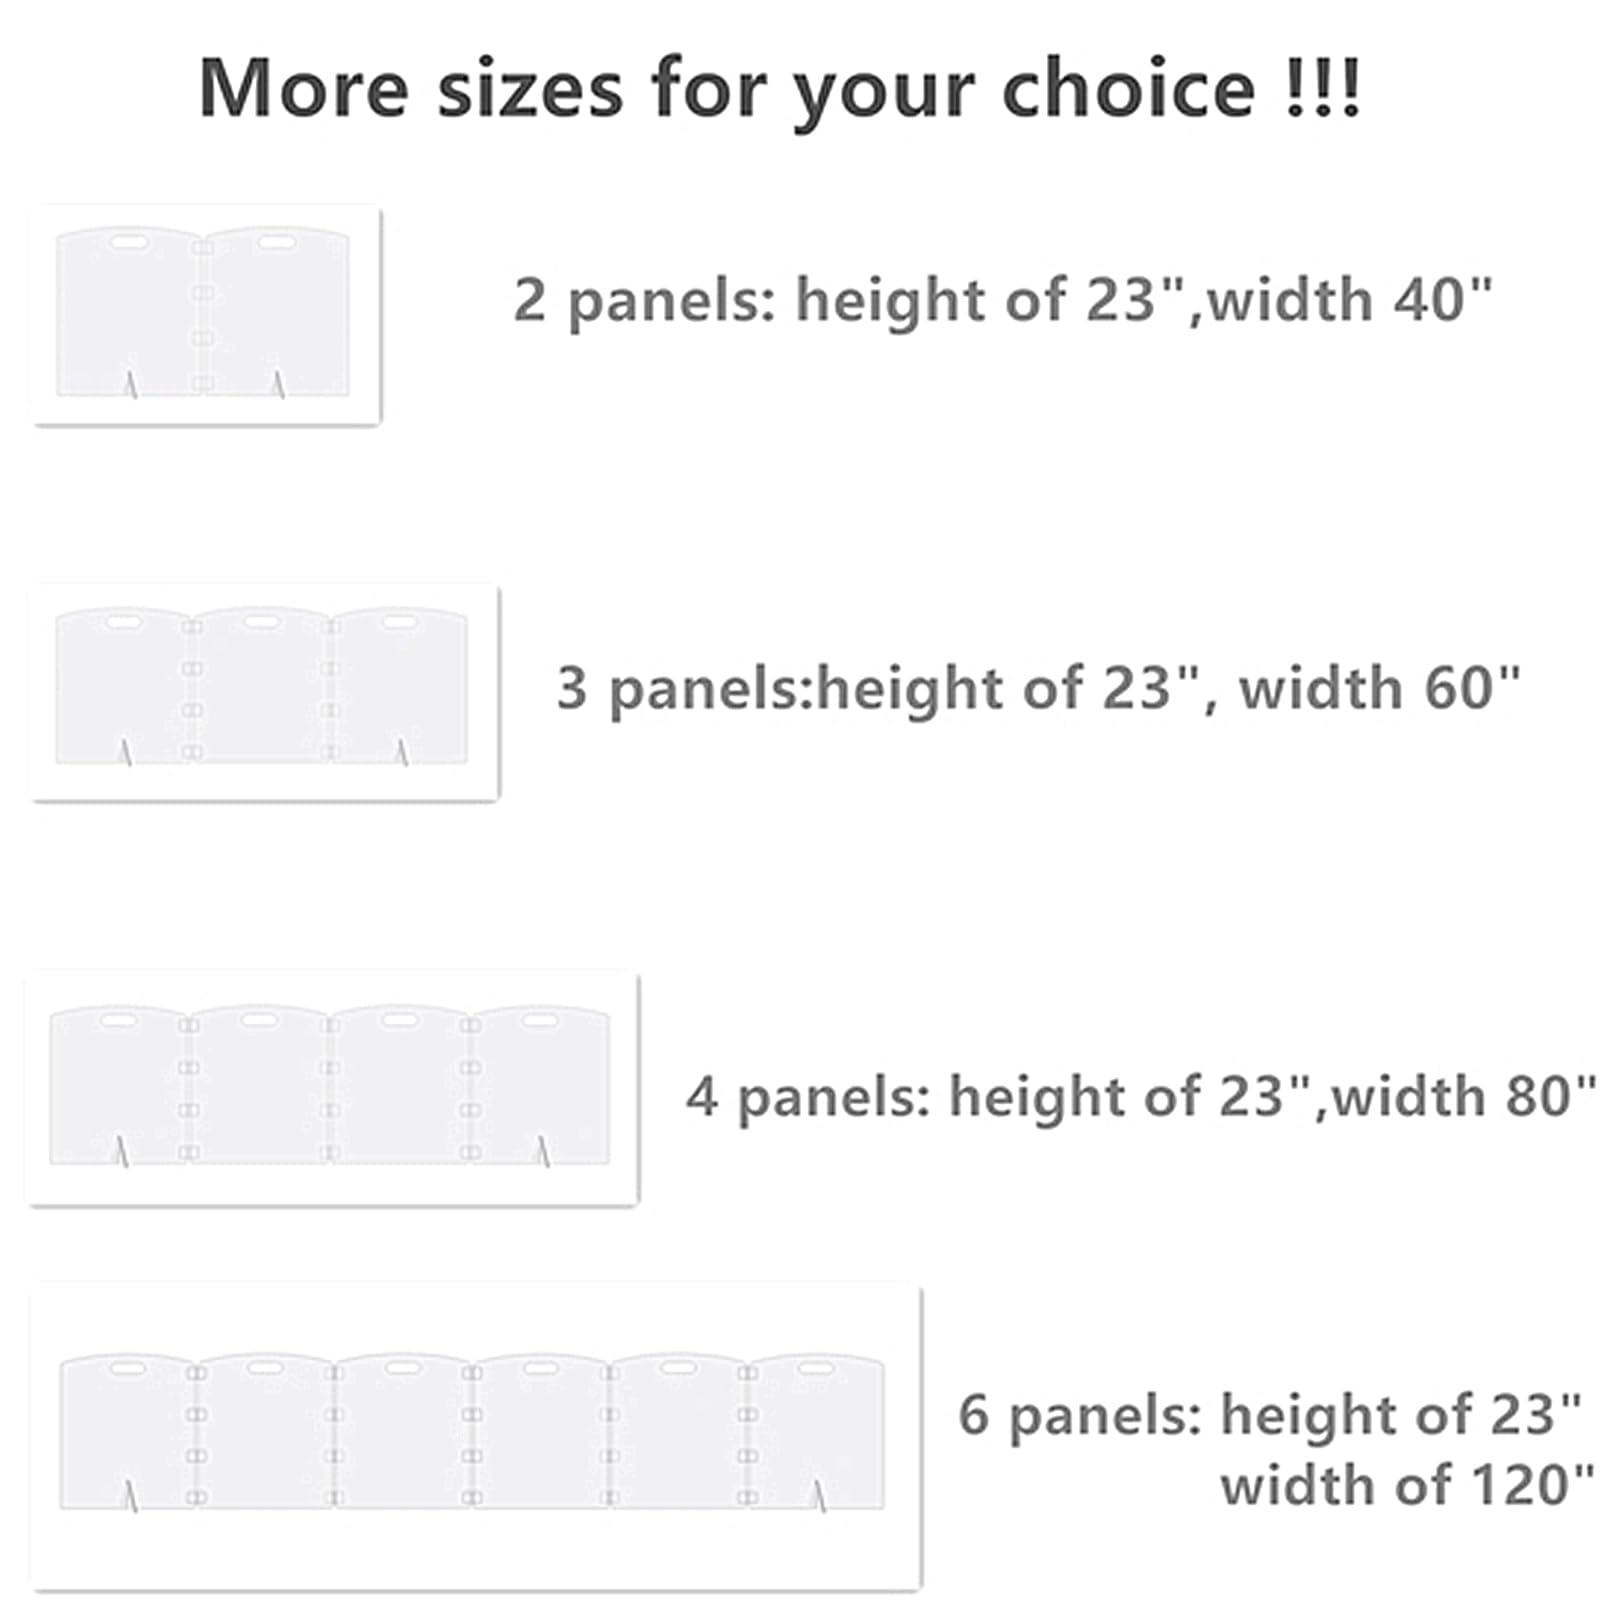Click the "2 panels: height of 23" size text
1620x1620 pixels.
coord(1002,299)
